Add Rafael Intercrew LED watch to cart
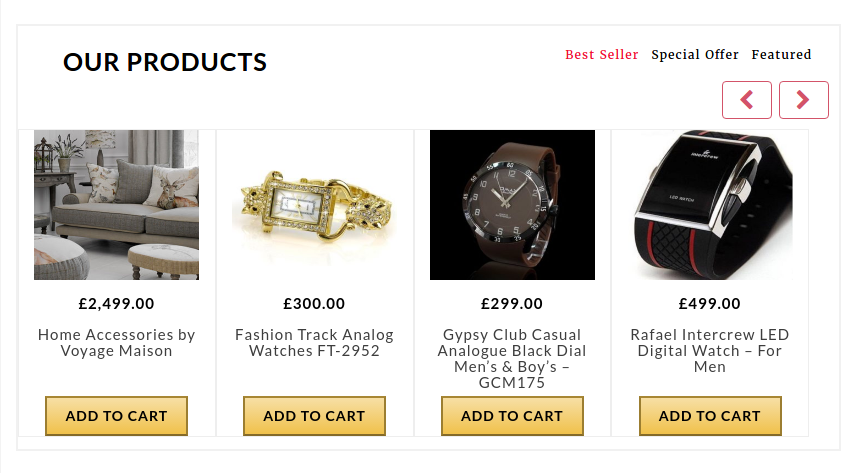The image size is (862, 473). coord(710,416)
